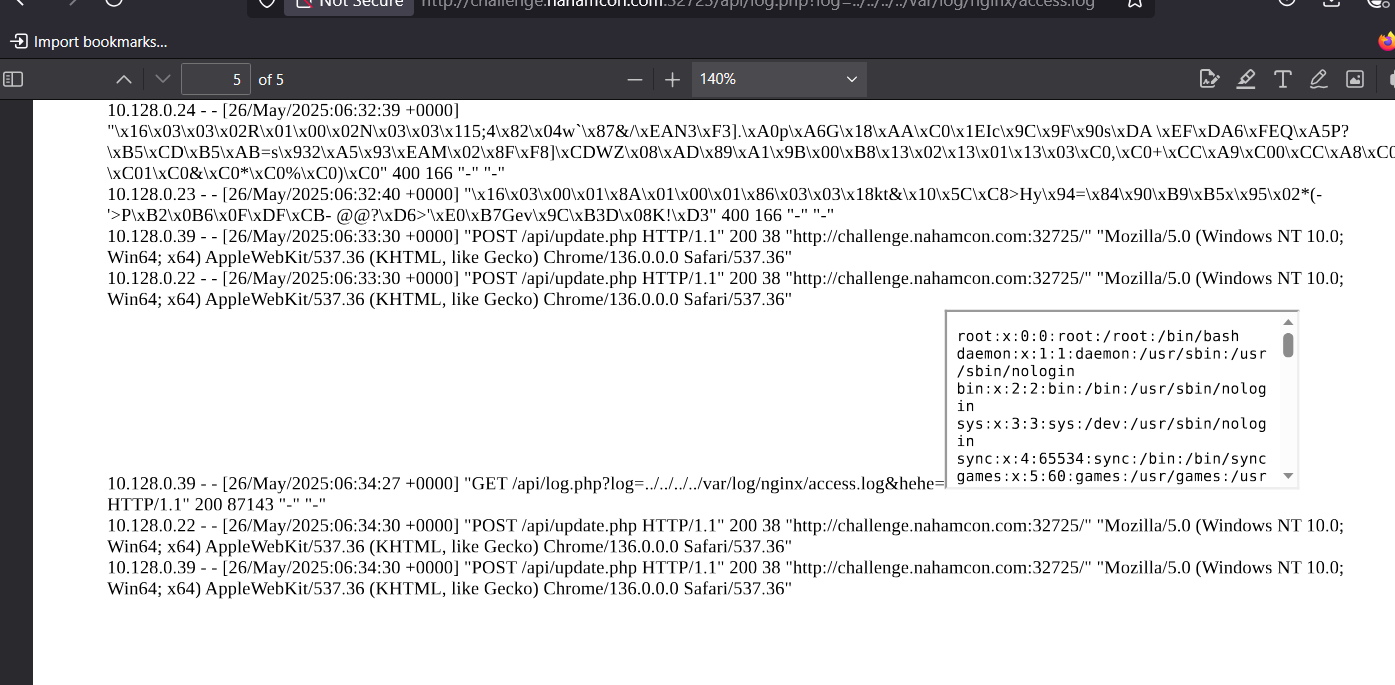This screenshot has height=685, width=1395.
Task: Select the add image tool
Action: (x=1355, y=79)
